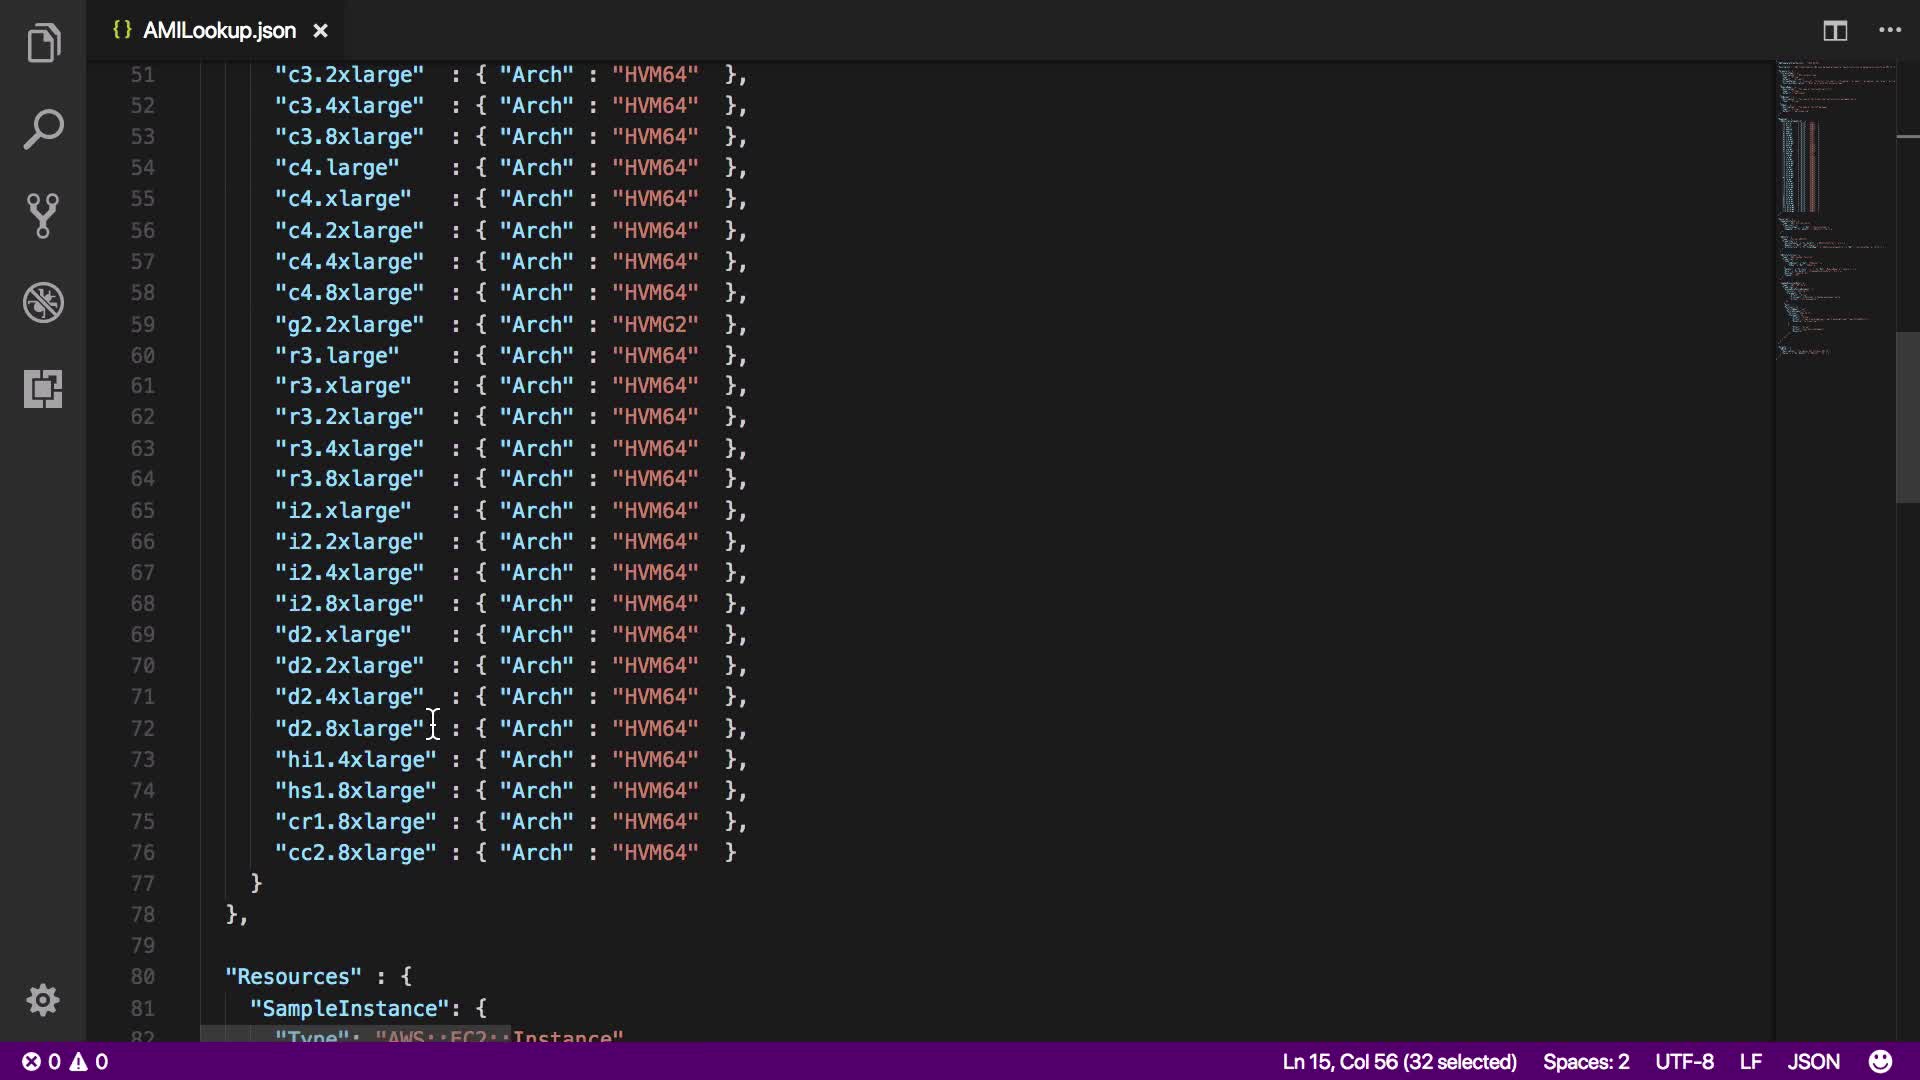Screen dimensions: 1920x1080
Task: Click the Split Editor icon
Action: [1835, 31]
